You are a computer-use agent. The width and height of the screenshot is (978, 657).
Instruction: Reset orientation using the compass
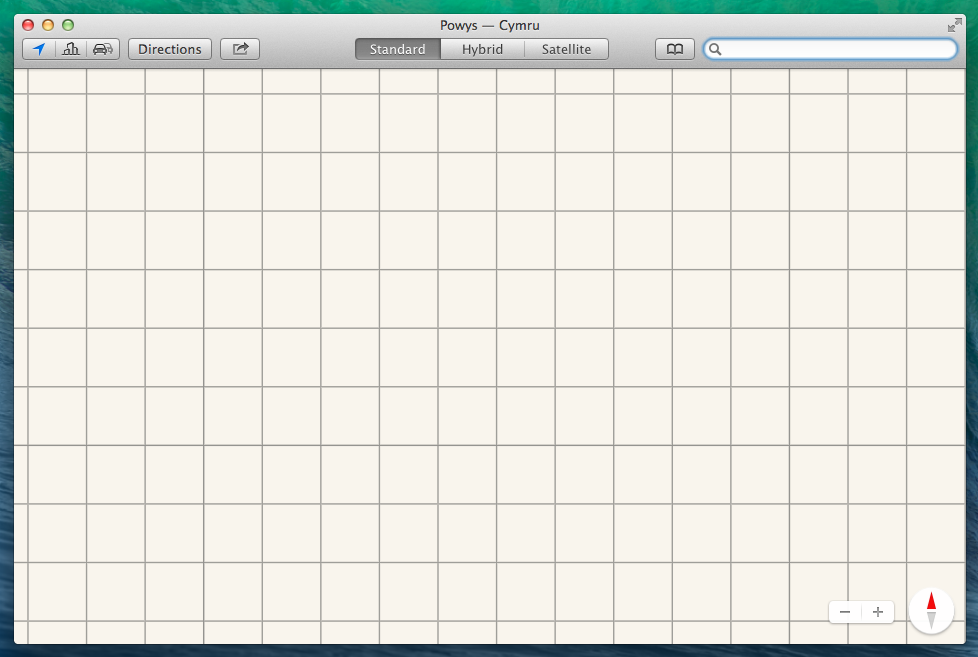[931, 611]
